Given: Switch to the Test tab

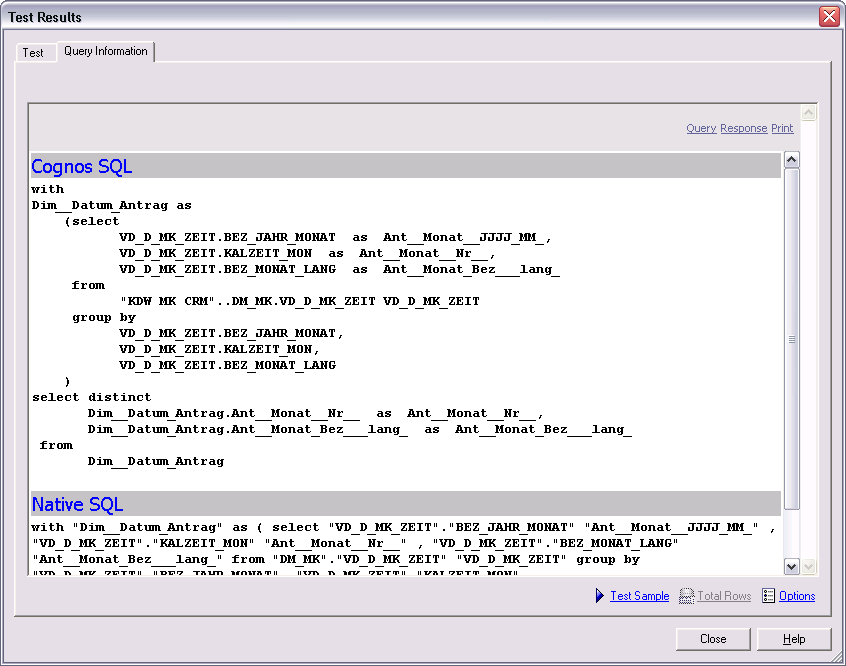Looking at the screenshot, I should coord(33,53).
